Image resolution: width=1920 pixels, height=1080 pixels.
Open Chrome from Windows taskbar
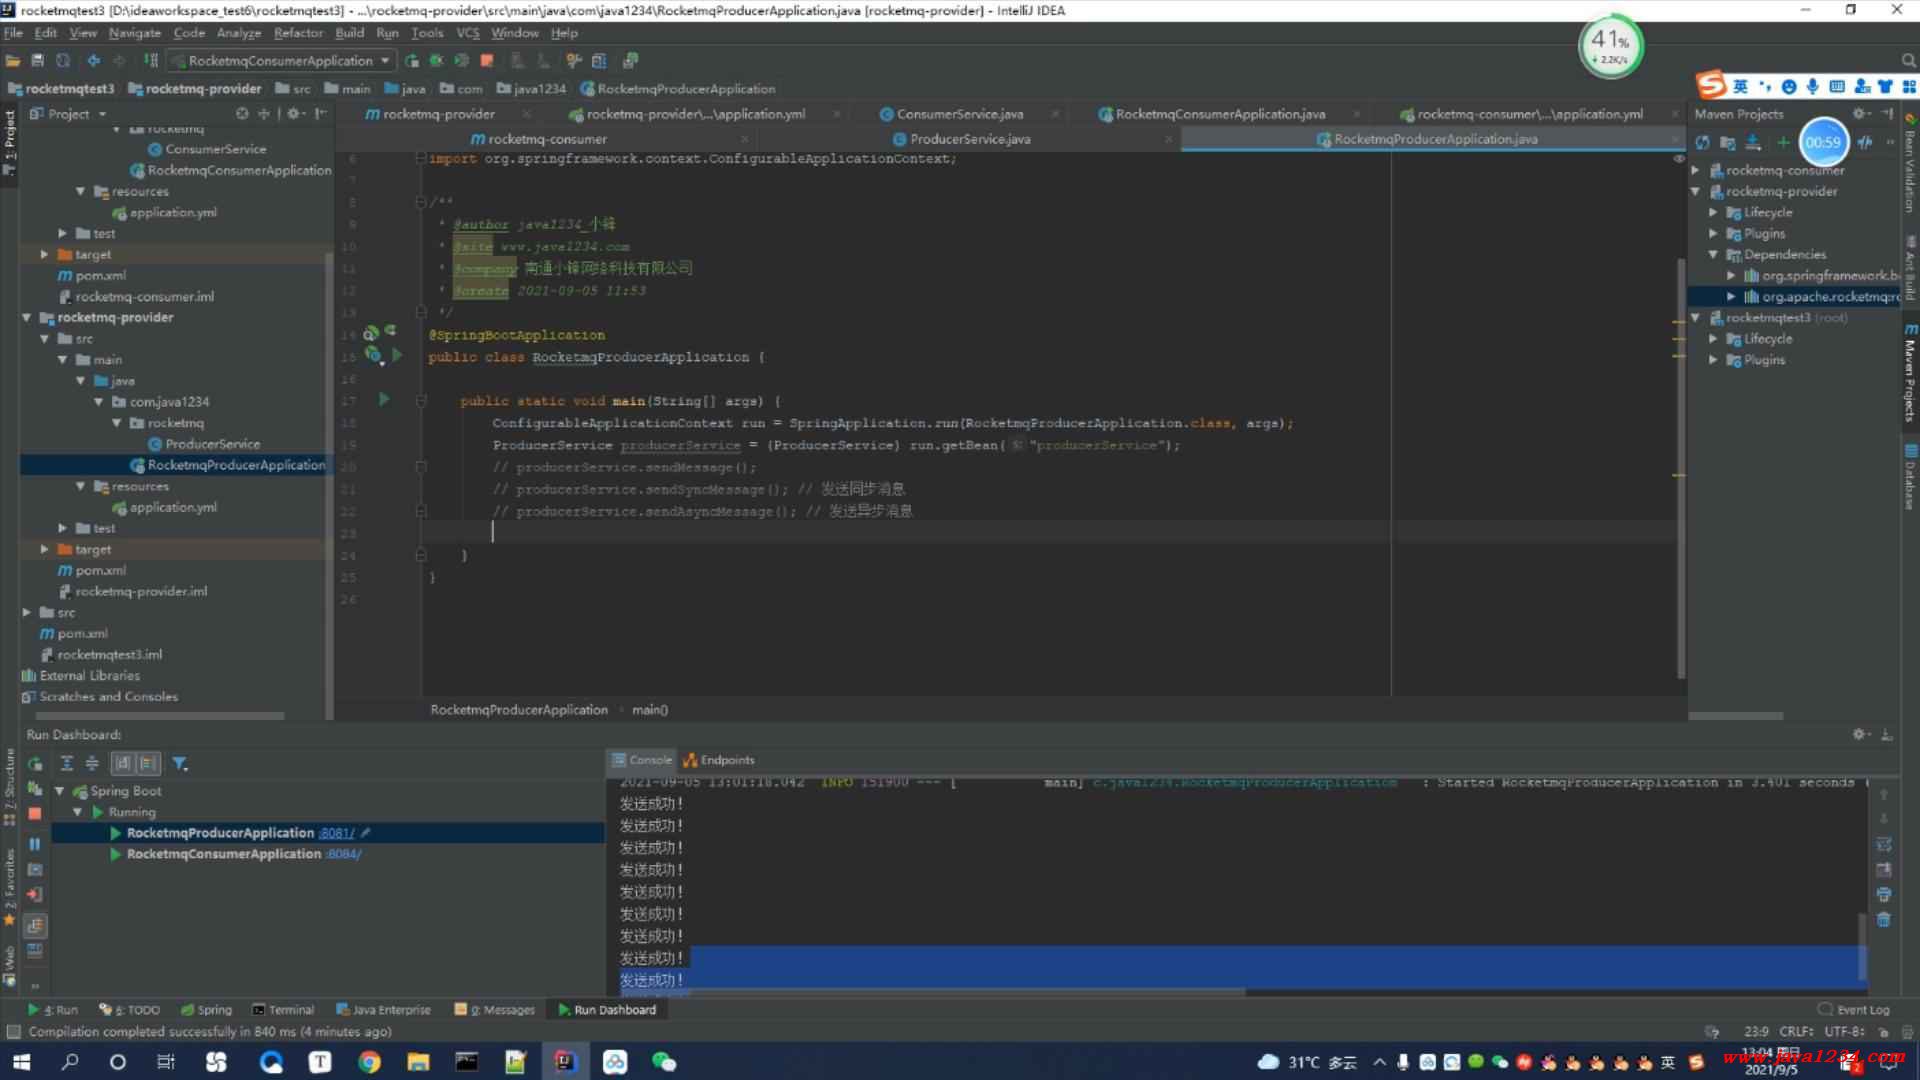click(369, 1062)
